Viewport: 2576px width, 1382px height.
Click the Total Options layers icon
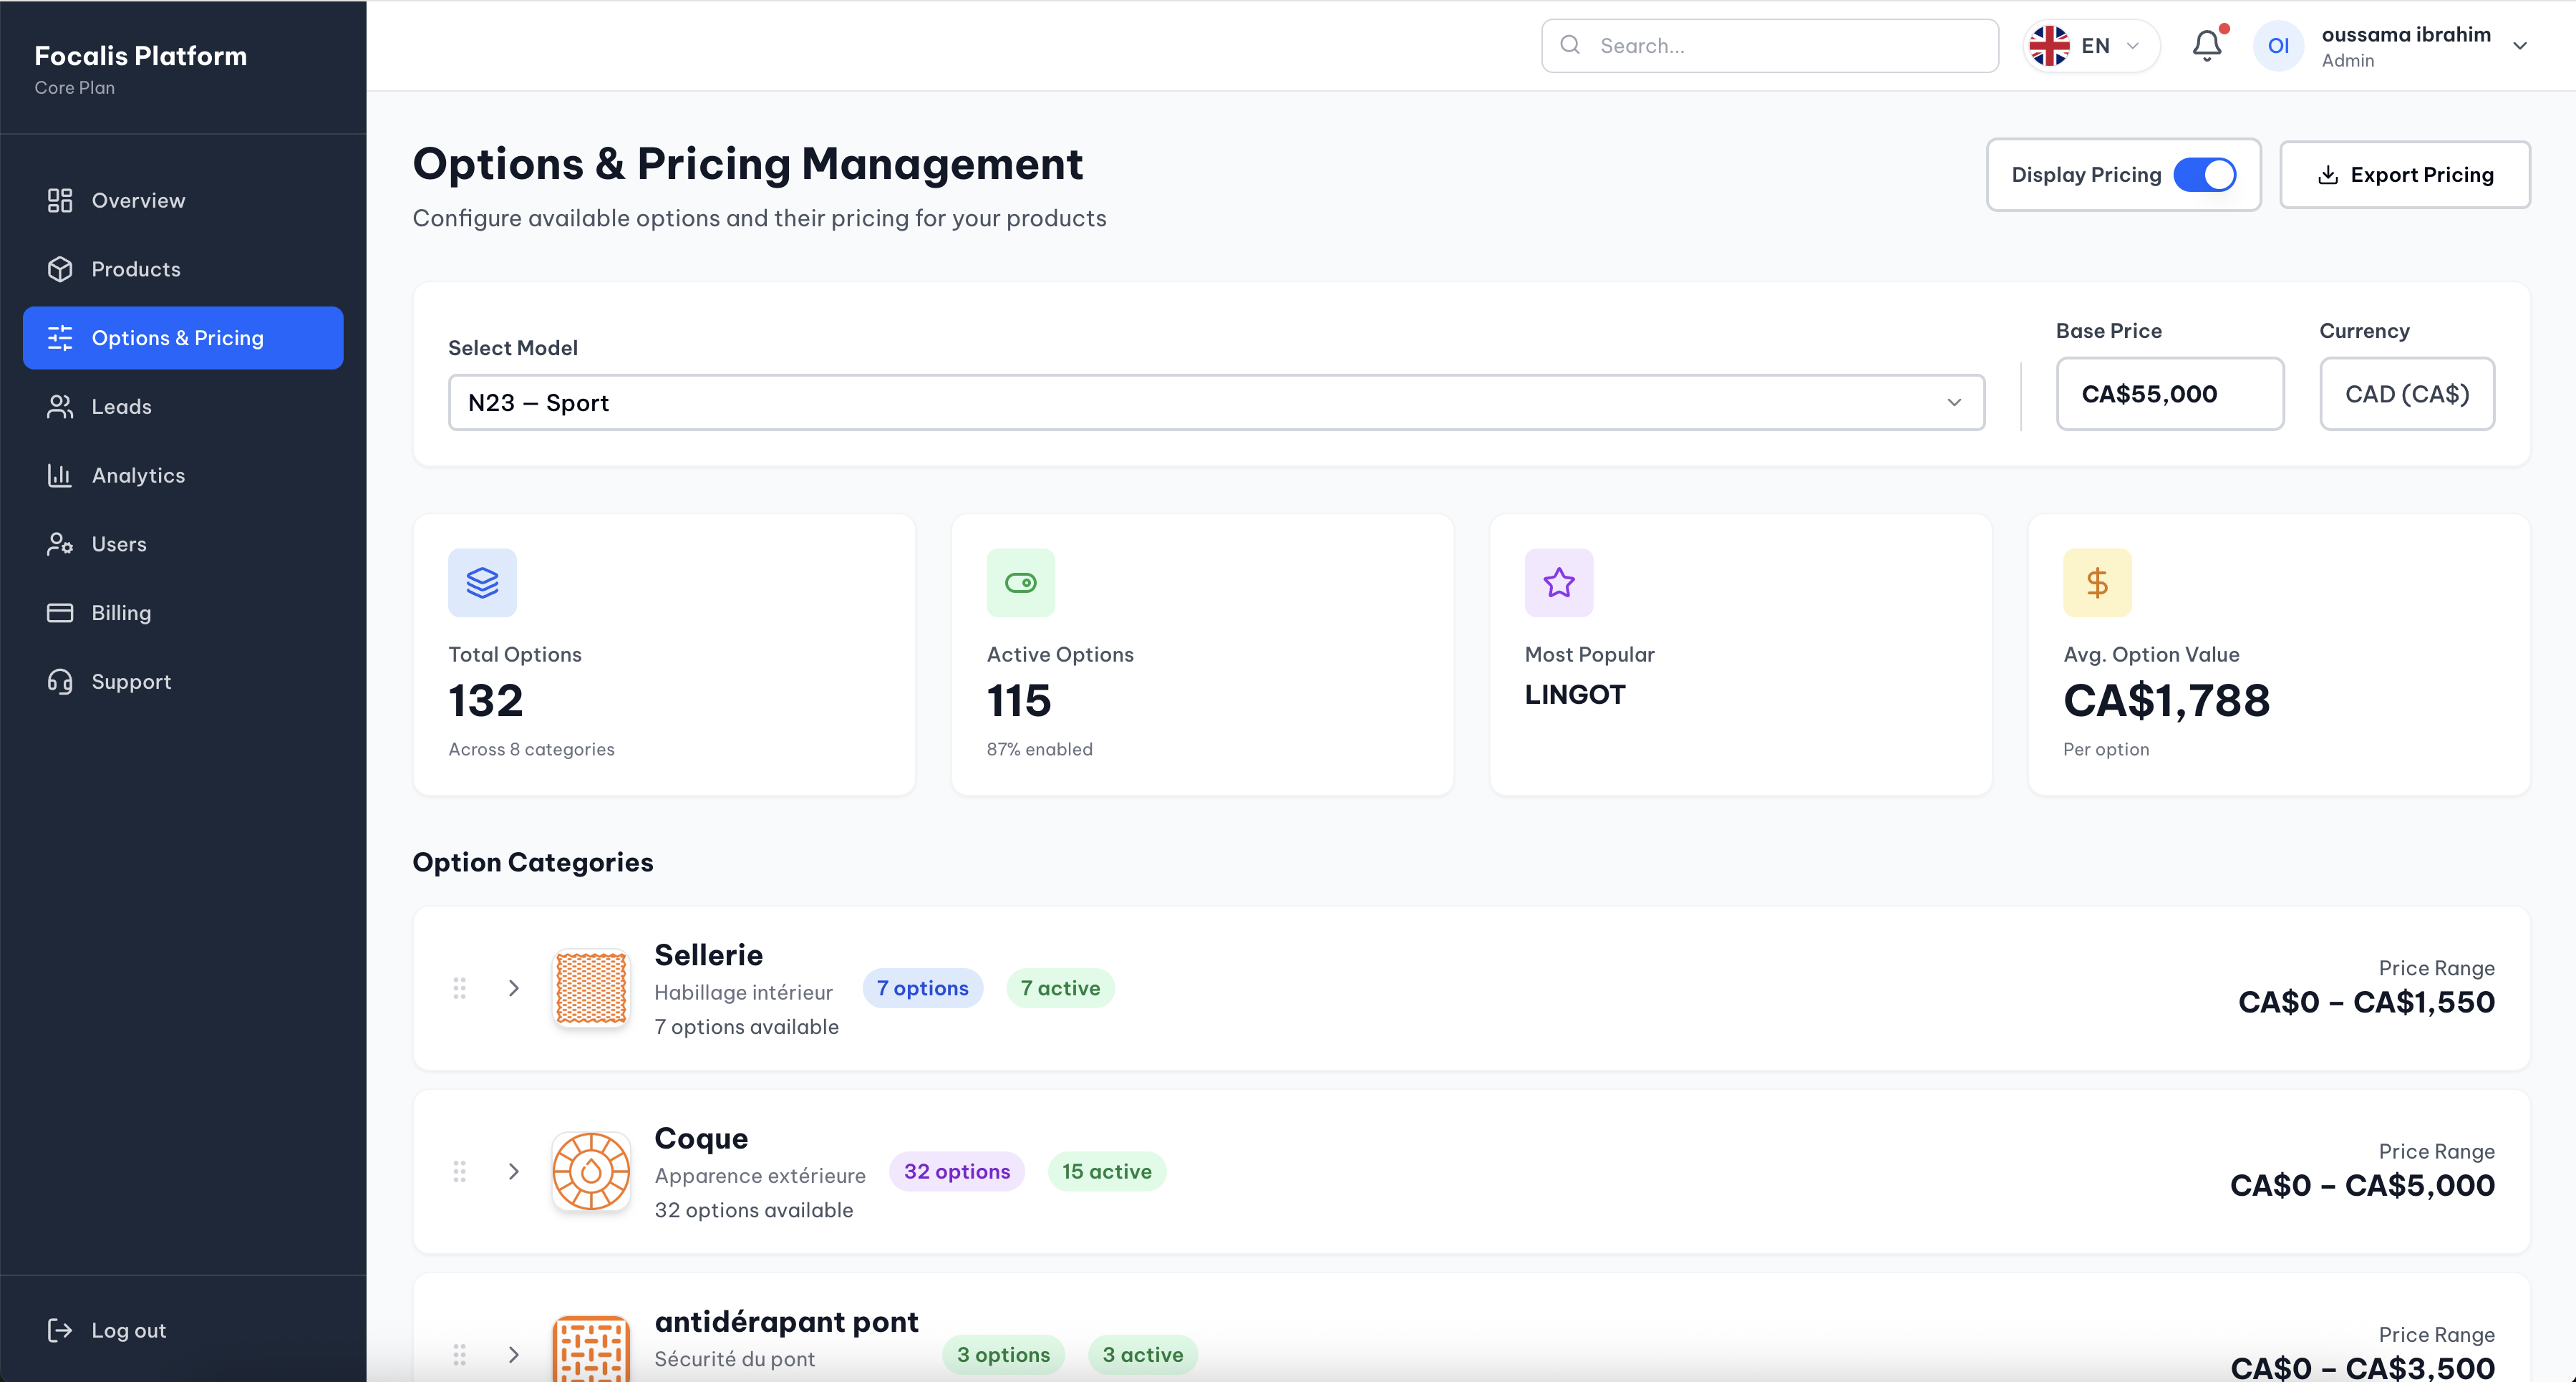tap(482, 583)
